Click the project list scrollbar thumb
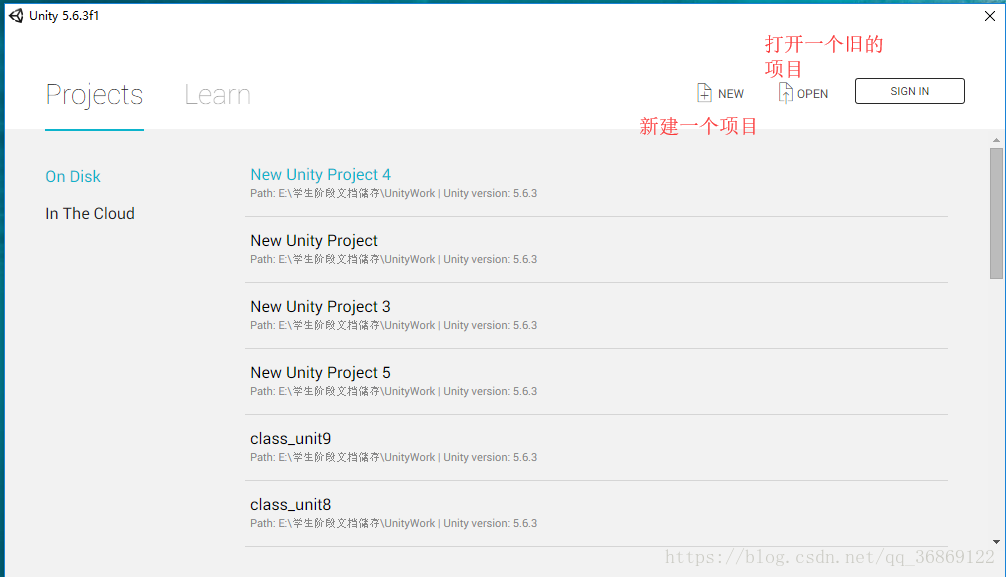This screenshot has width=1006, height=577. [x=996, y=213]
